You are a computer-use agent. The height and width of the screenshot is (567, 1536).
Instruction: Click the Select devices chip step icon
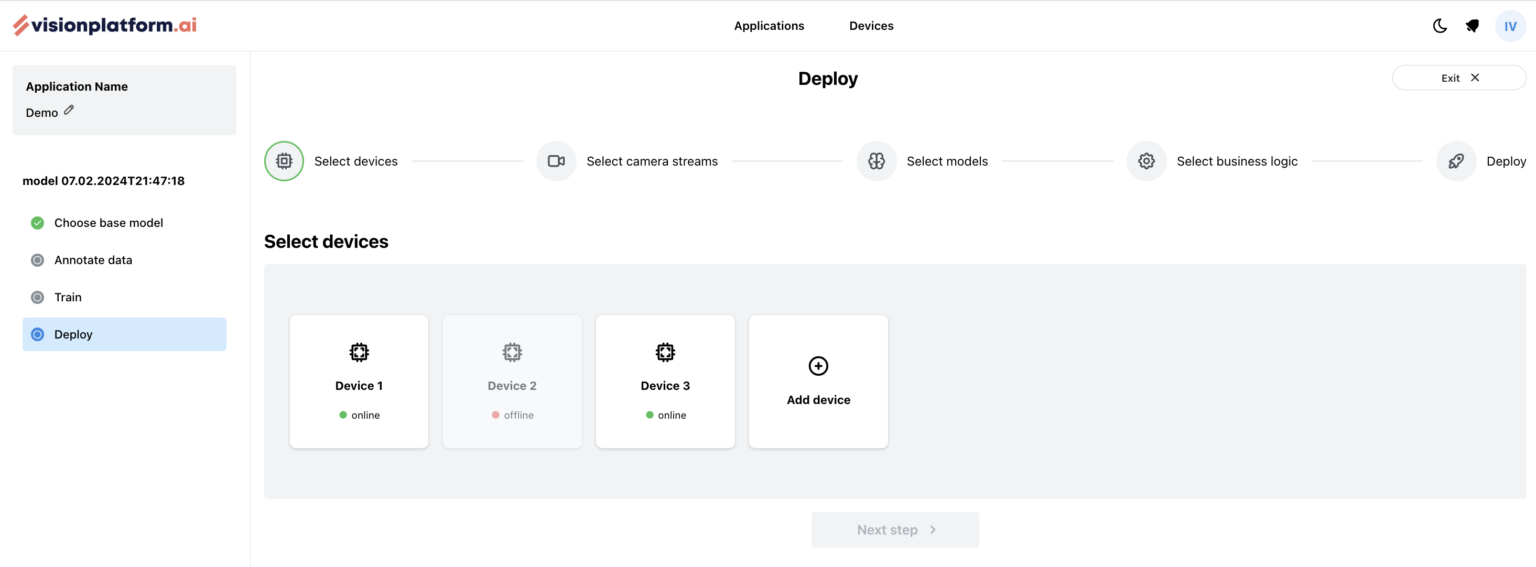[x=284, y=161]
